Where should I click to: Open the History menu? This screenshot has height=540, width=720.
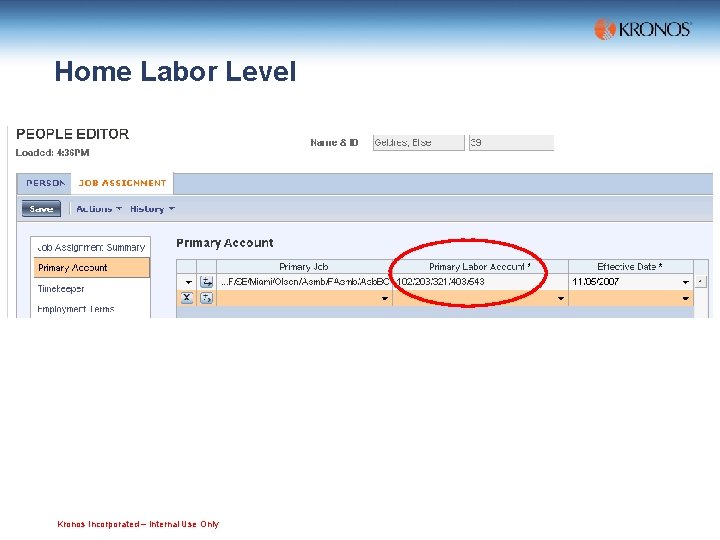(152, 209)
